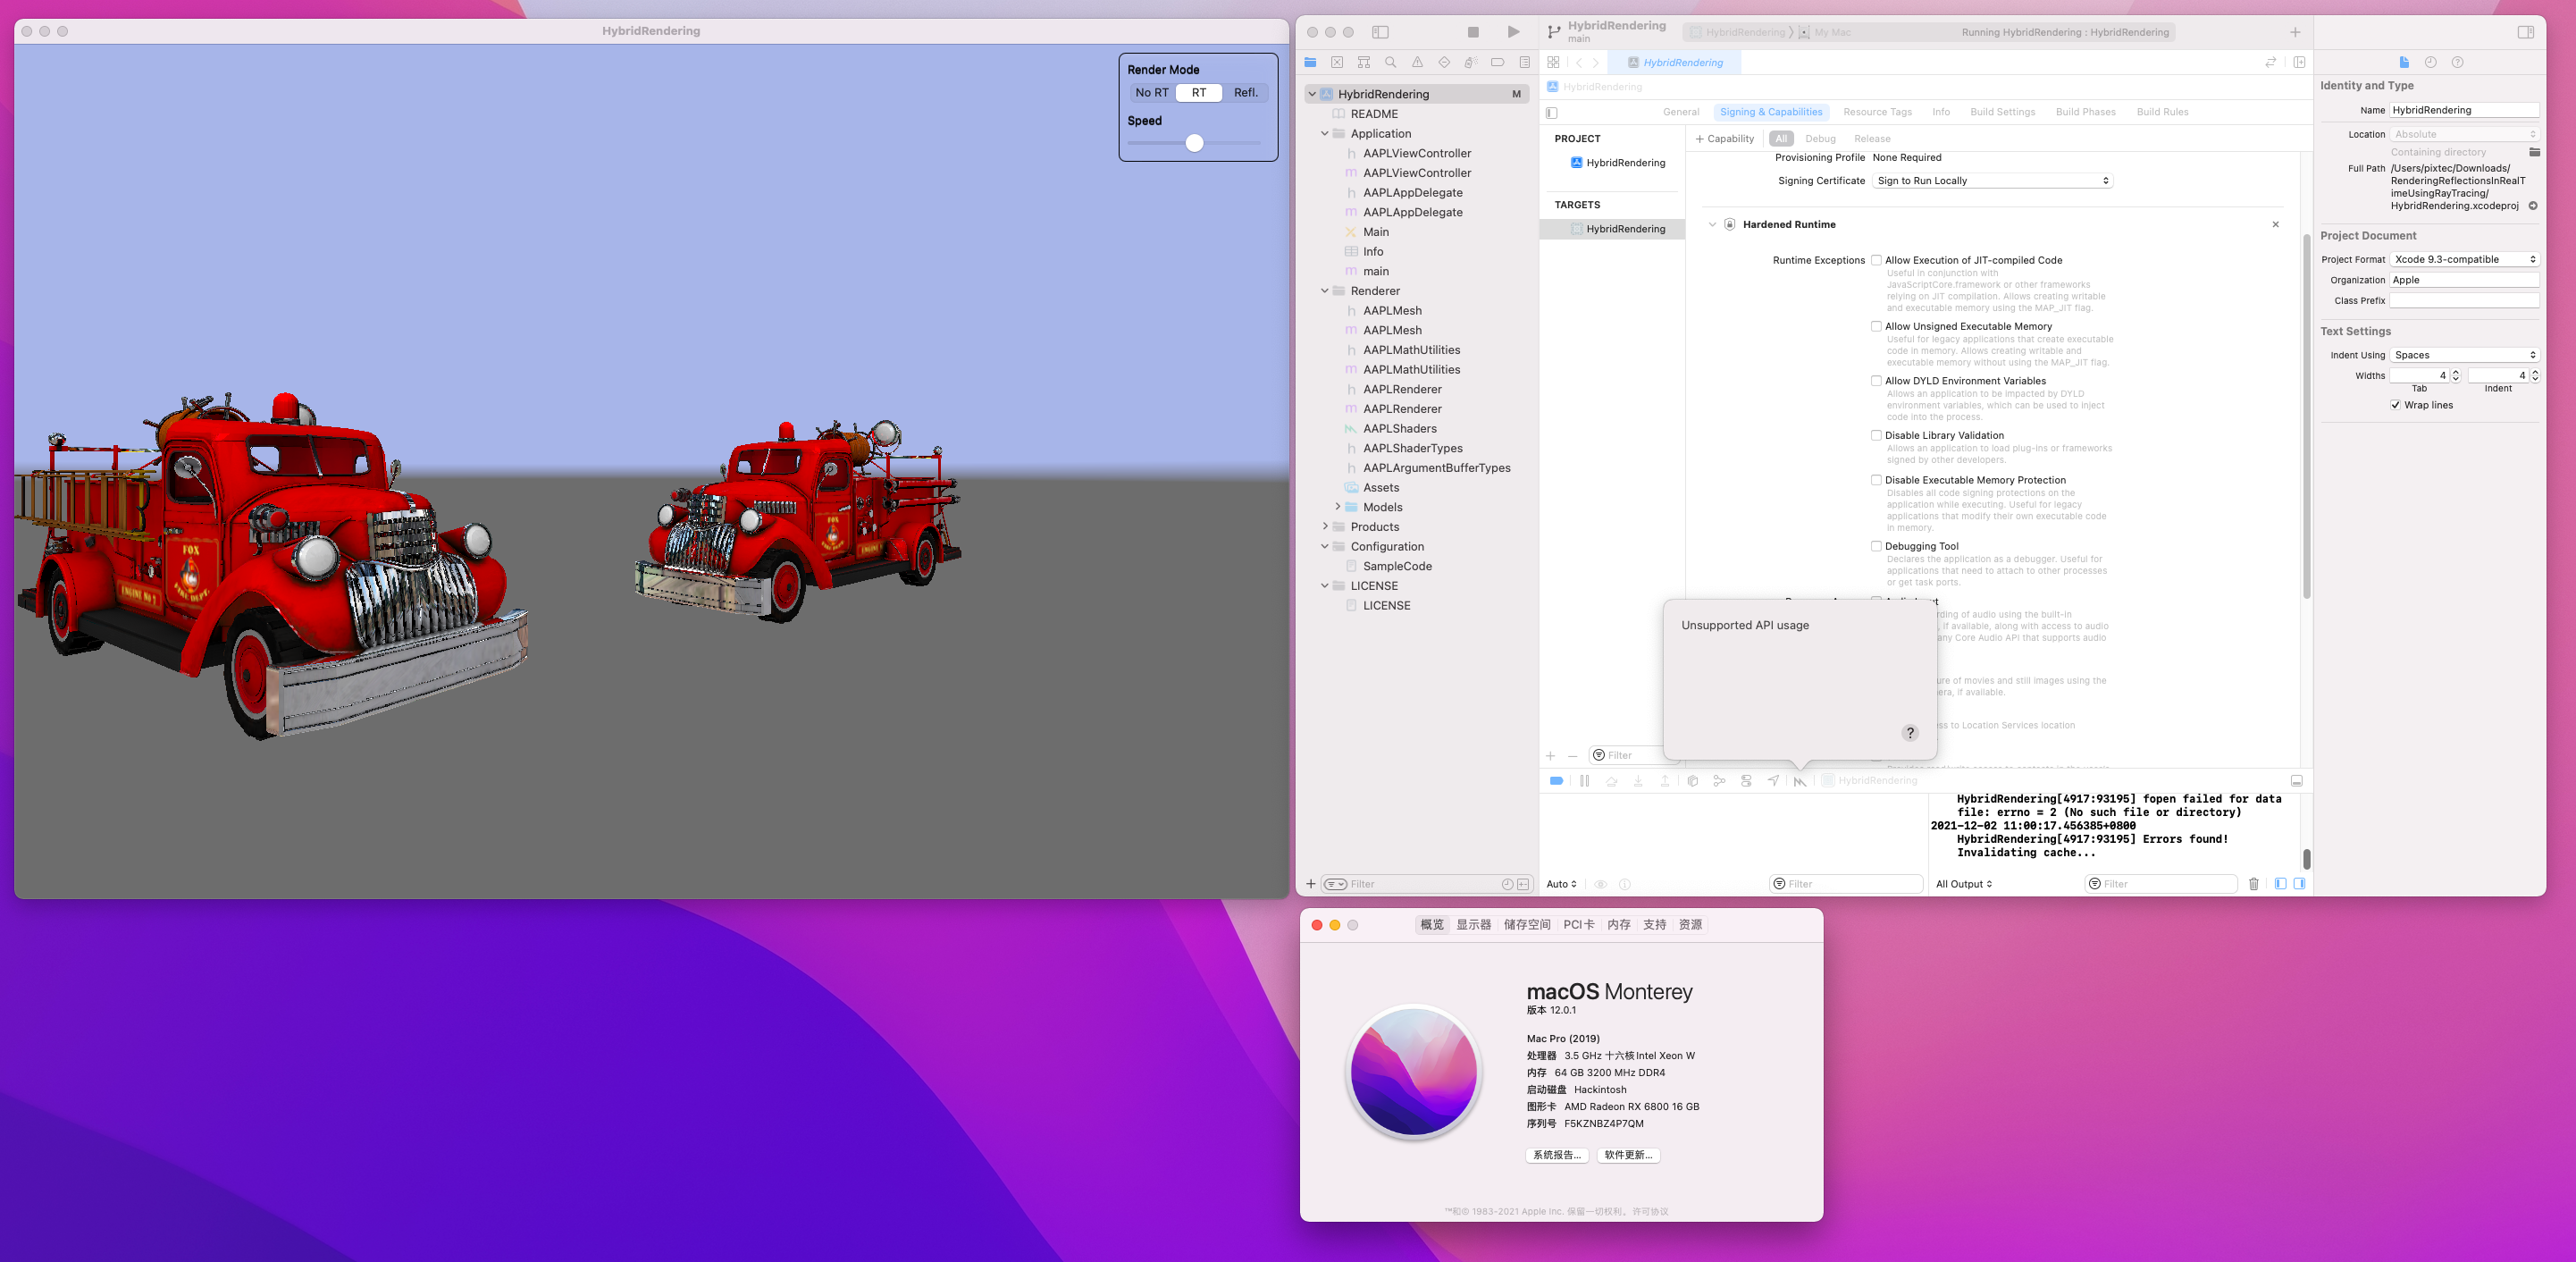Click the add Capability button
This screenshot has width=2576, height=1262.
coord(1725,139)
